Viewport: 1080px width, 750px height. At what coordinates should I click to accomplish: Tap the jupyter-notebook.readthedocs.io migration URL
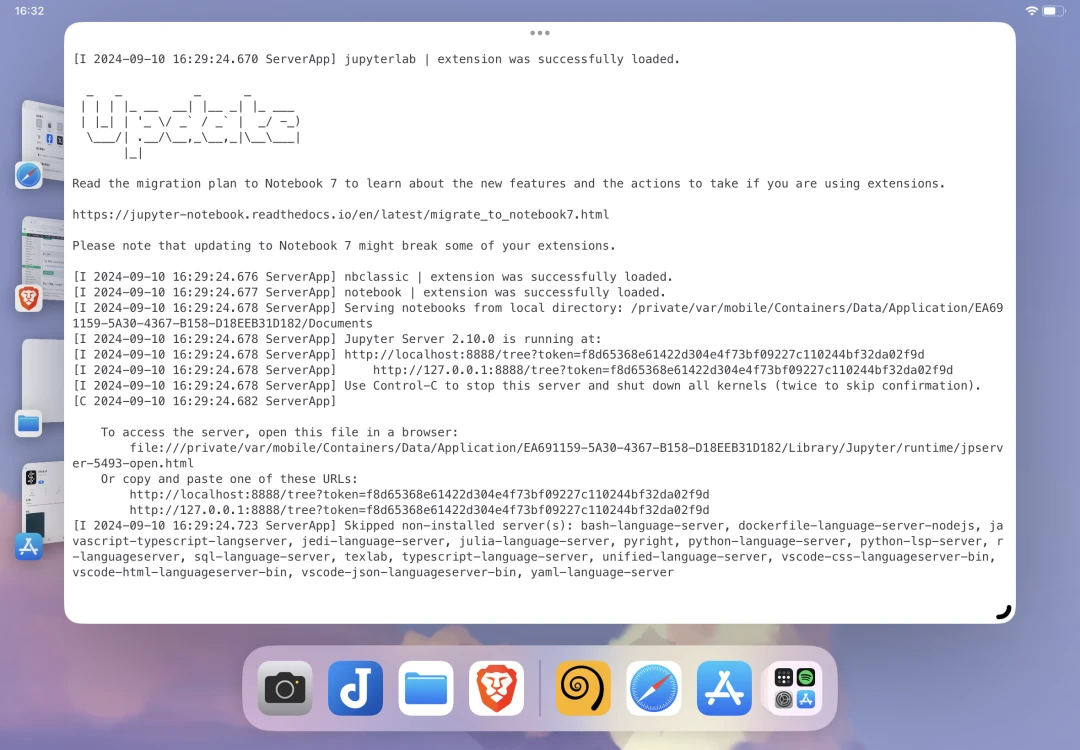click(x=340, y=215)
